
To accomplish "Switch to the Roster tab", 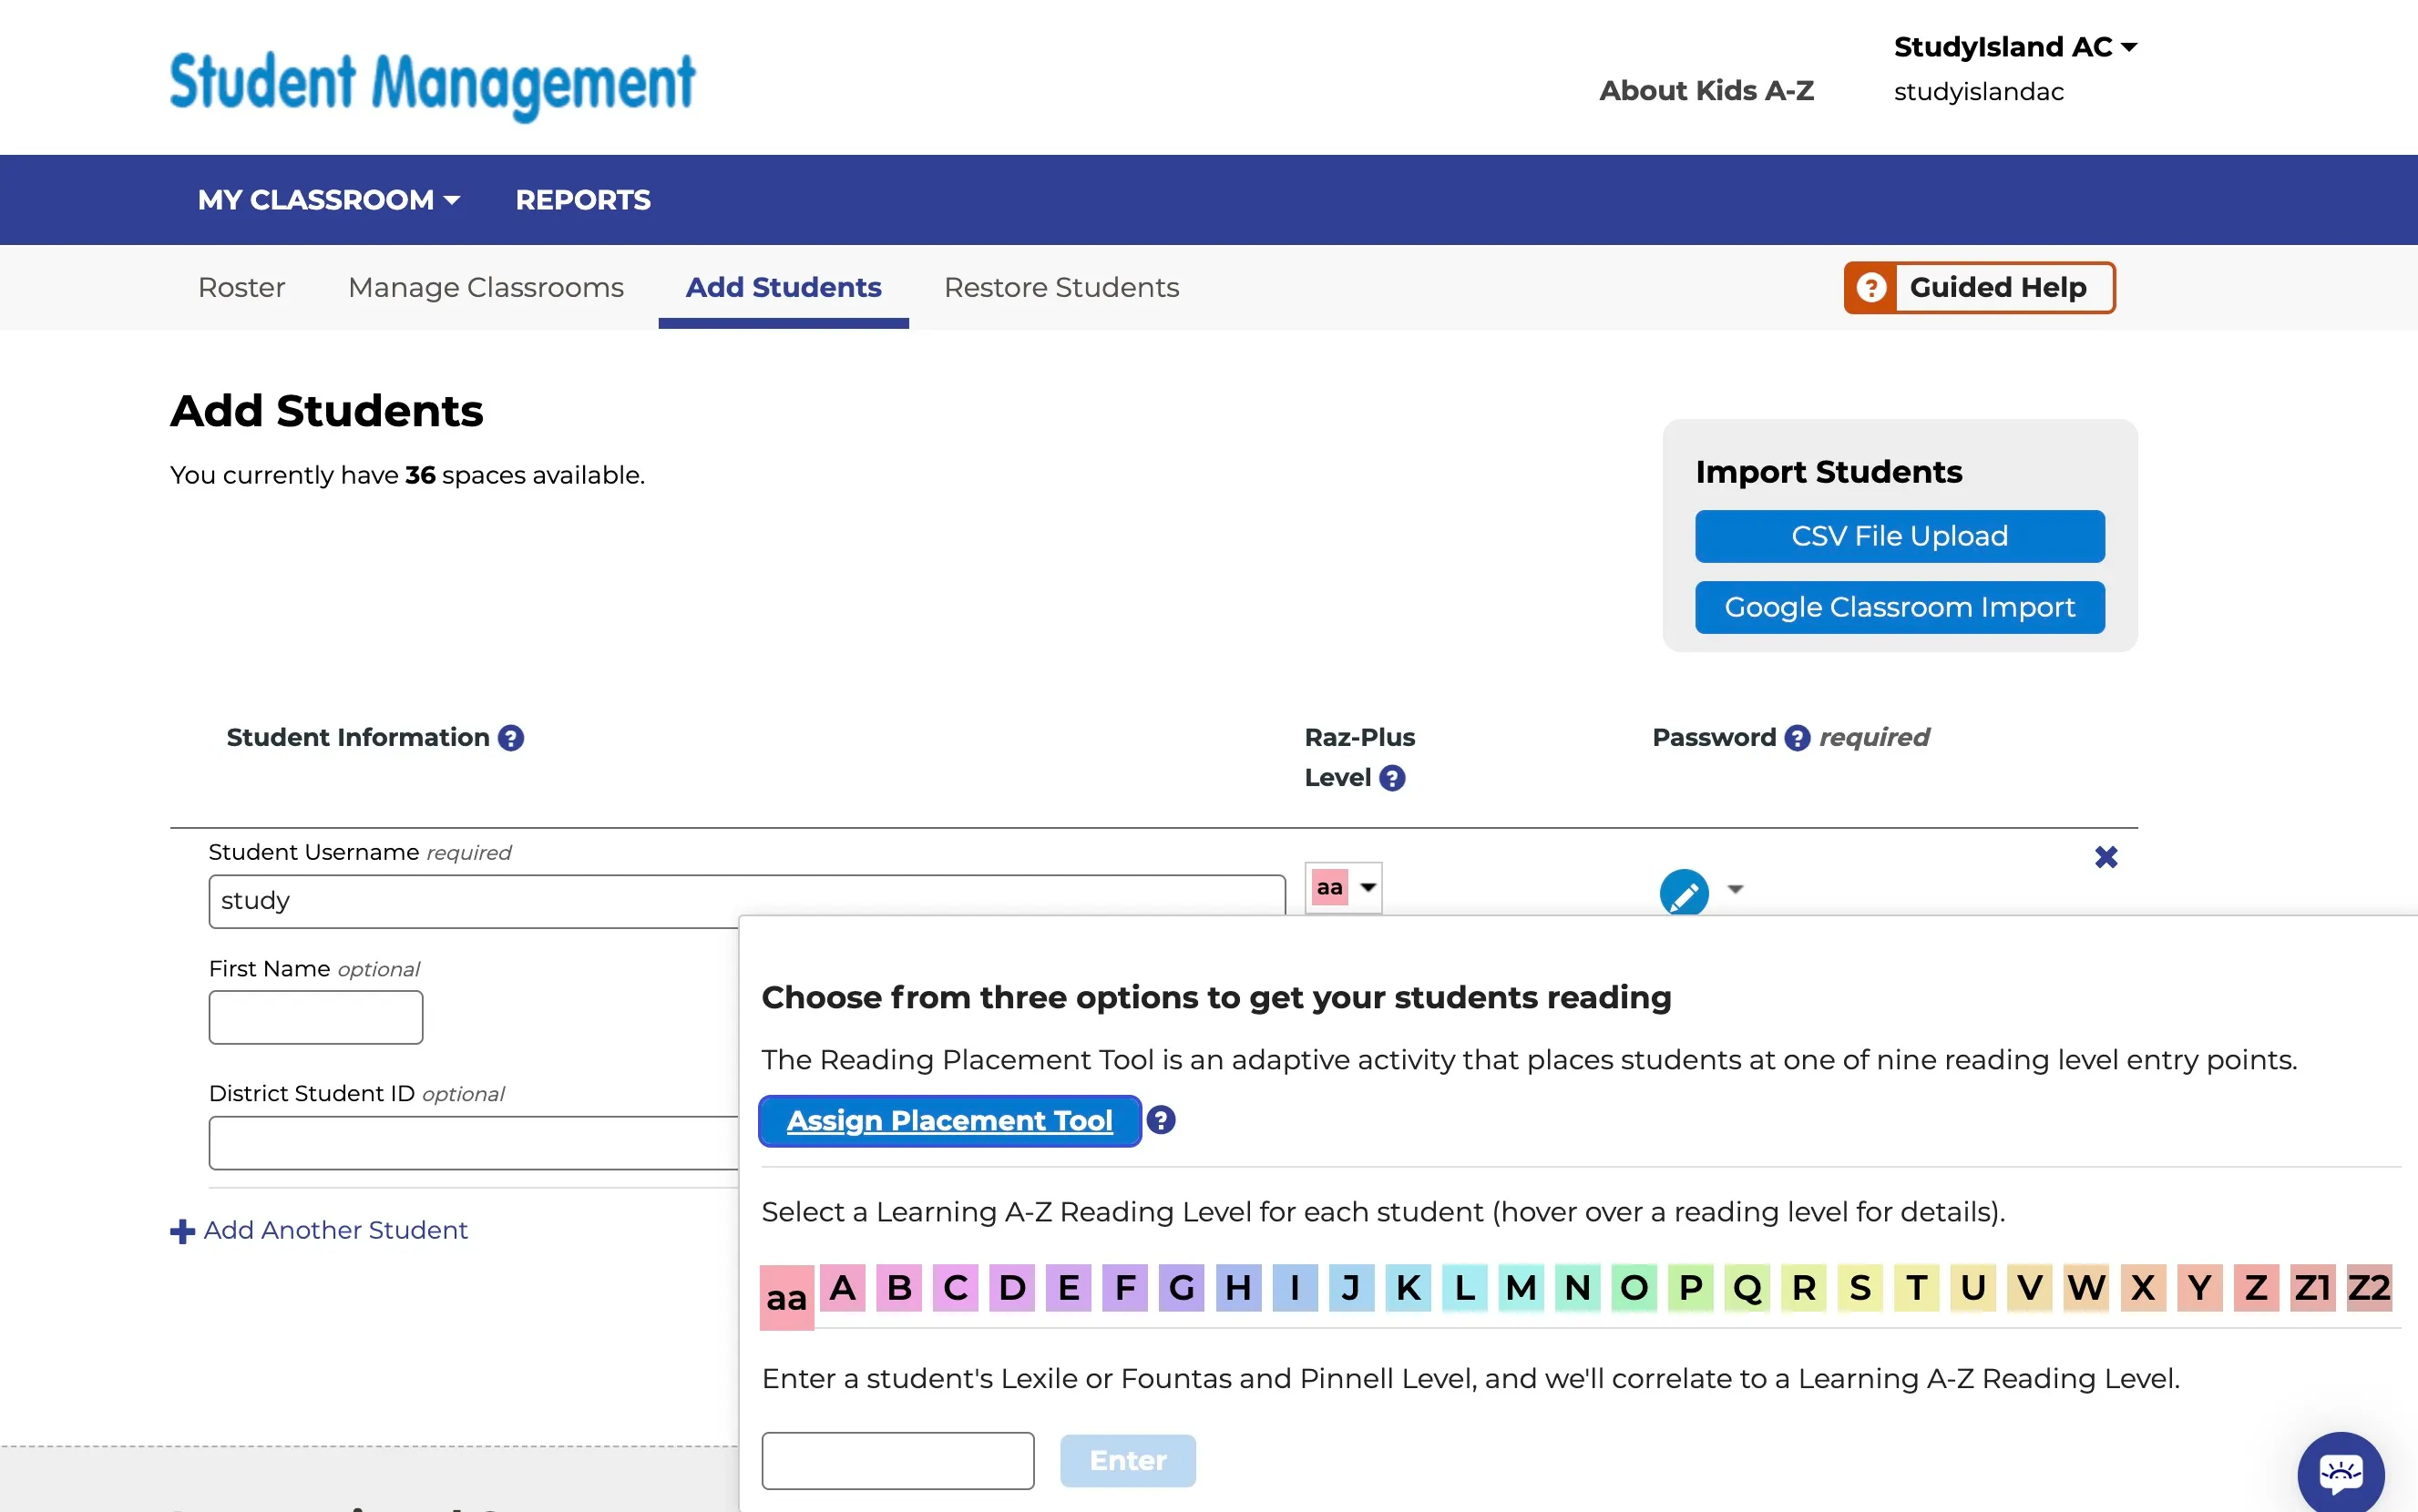I will tap(241, 288).
